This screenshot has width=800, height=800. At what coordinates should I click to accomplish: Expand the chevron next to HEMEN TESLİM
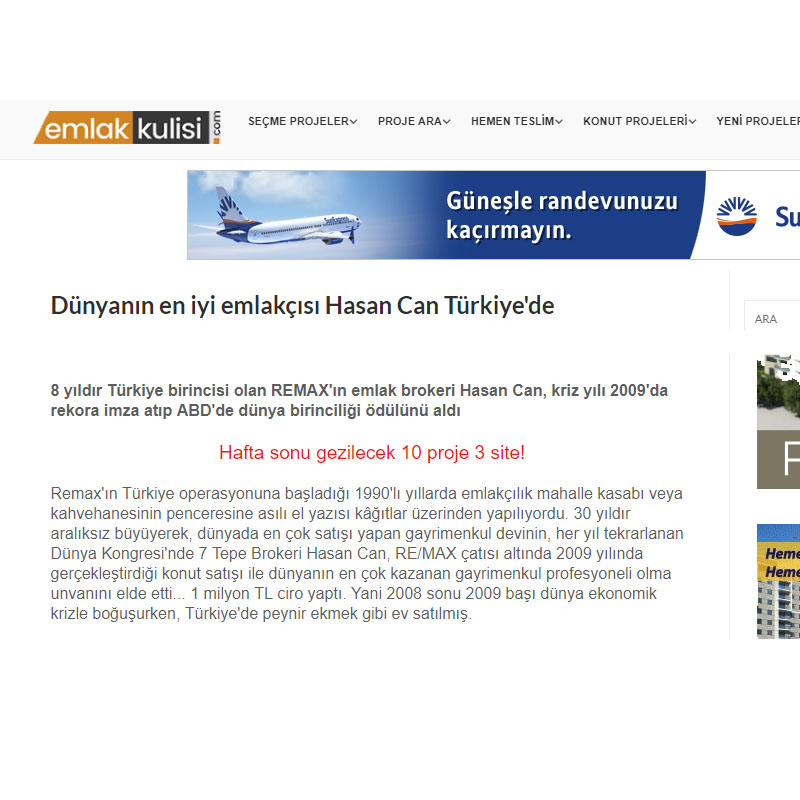(559, 122)
